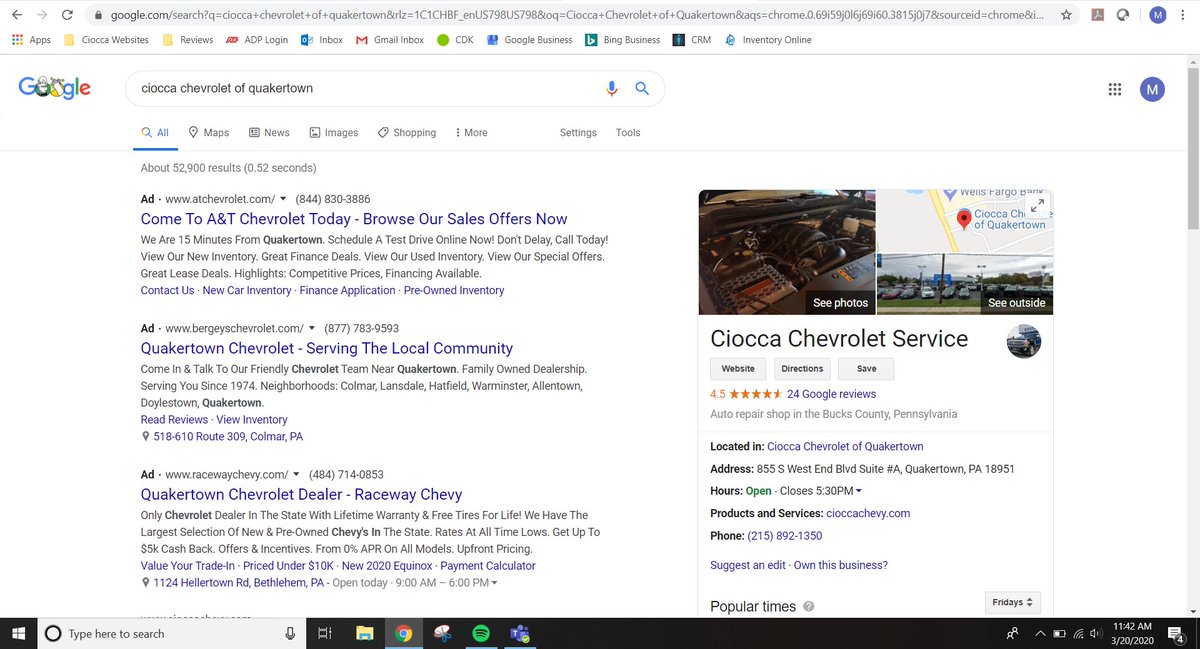1200x649 pixels.
Task: Open 24 Google reviews link
Action: [x=831, y=394]
